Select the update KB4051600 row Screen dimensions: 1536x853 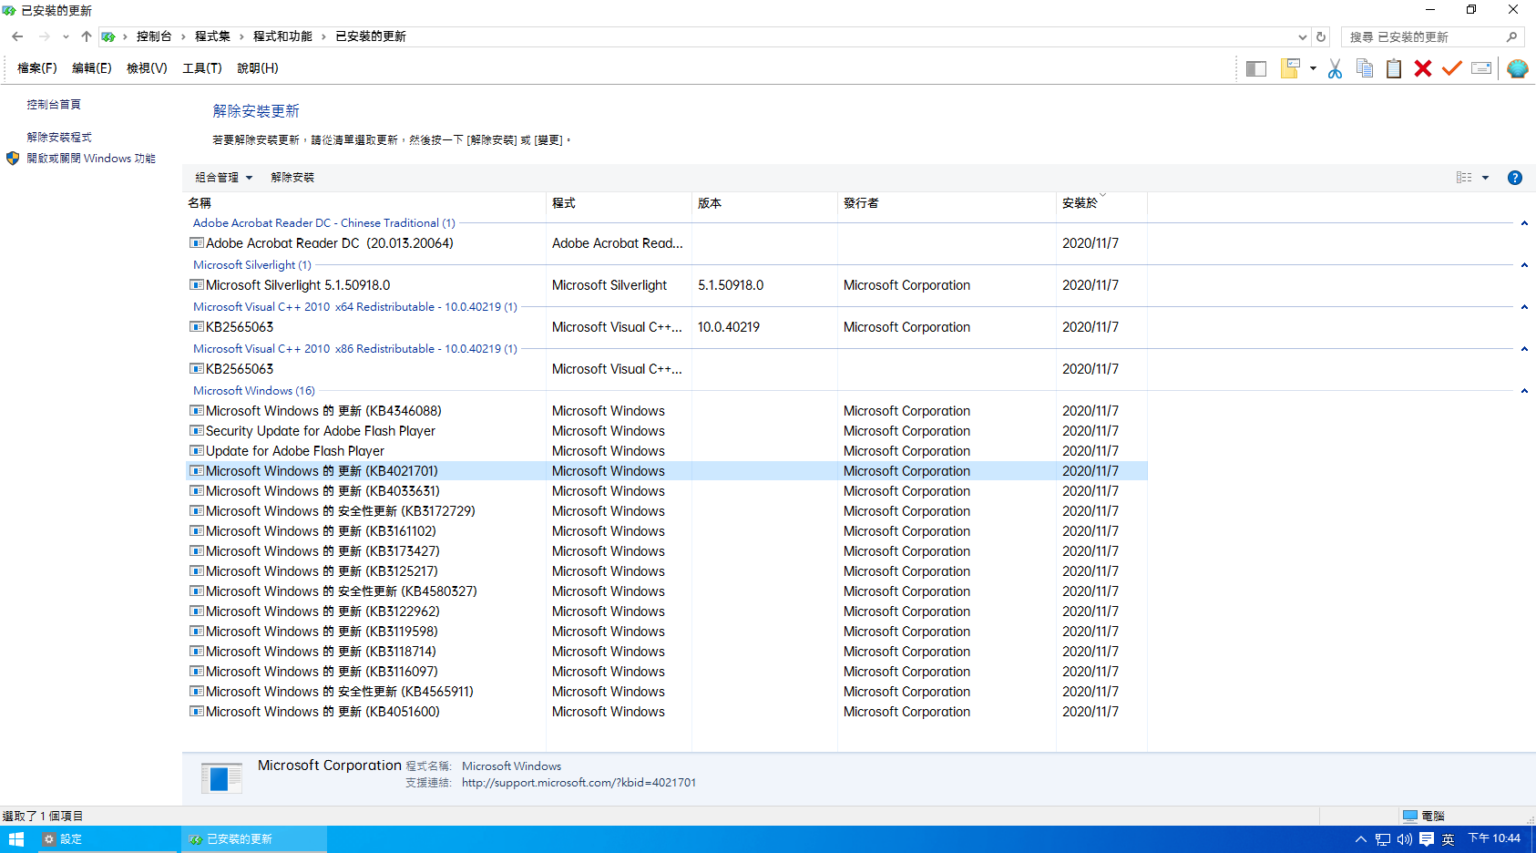pos(666,712)
